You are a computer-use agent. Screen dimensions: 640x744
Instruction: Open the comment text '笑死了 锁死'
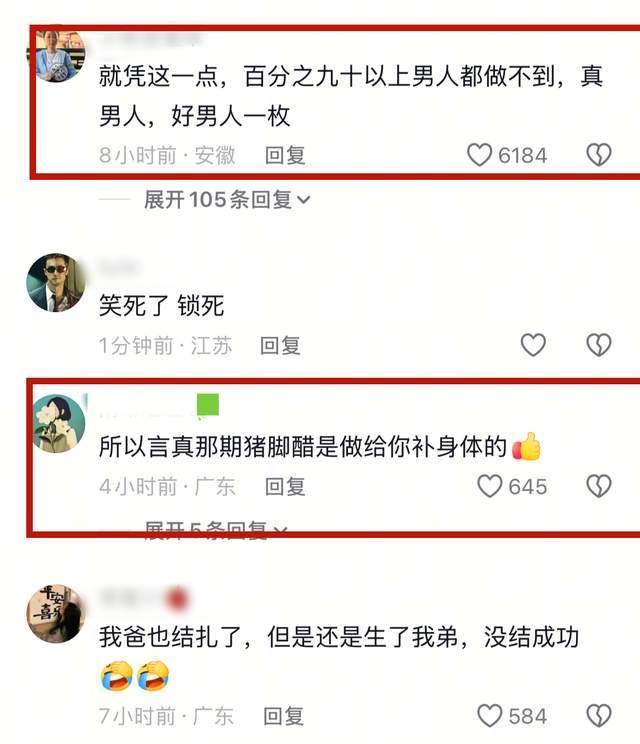pos(161,306)
